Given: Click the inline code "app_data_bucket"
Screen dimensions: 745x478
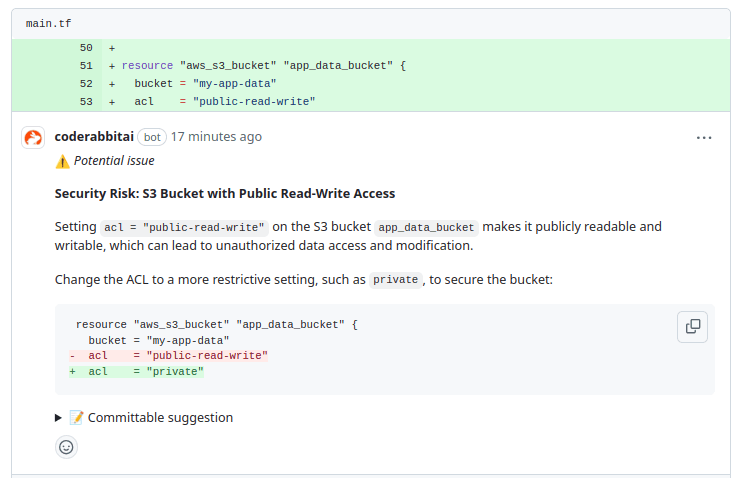Looking at the screenshot, I should coord(427,227).
